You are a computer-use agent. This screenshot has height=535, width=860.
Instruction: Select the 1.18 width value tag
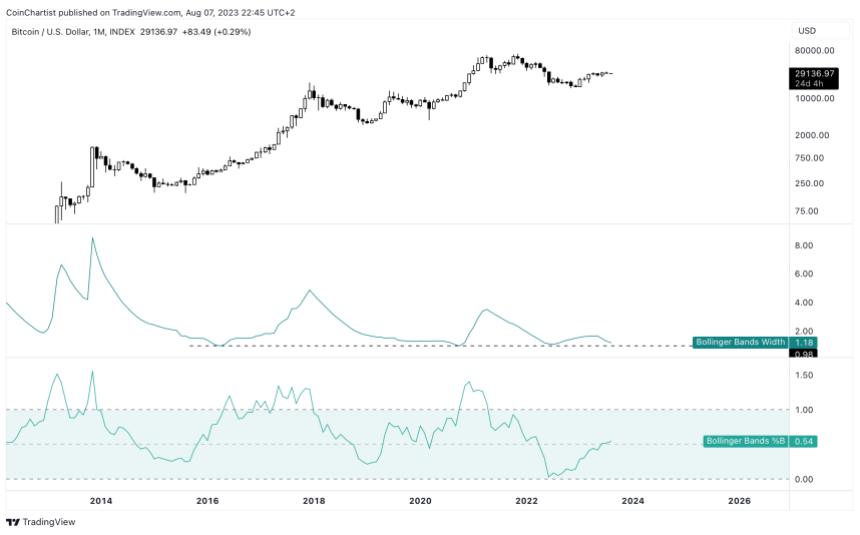pos(805,342)
